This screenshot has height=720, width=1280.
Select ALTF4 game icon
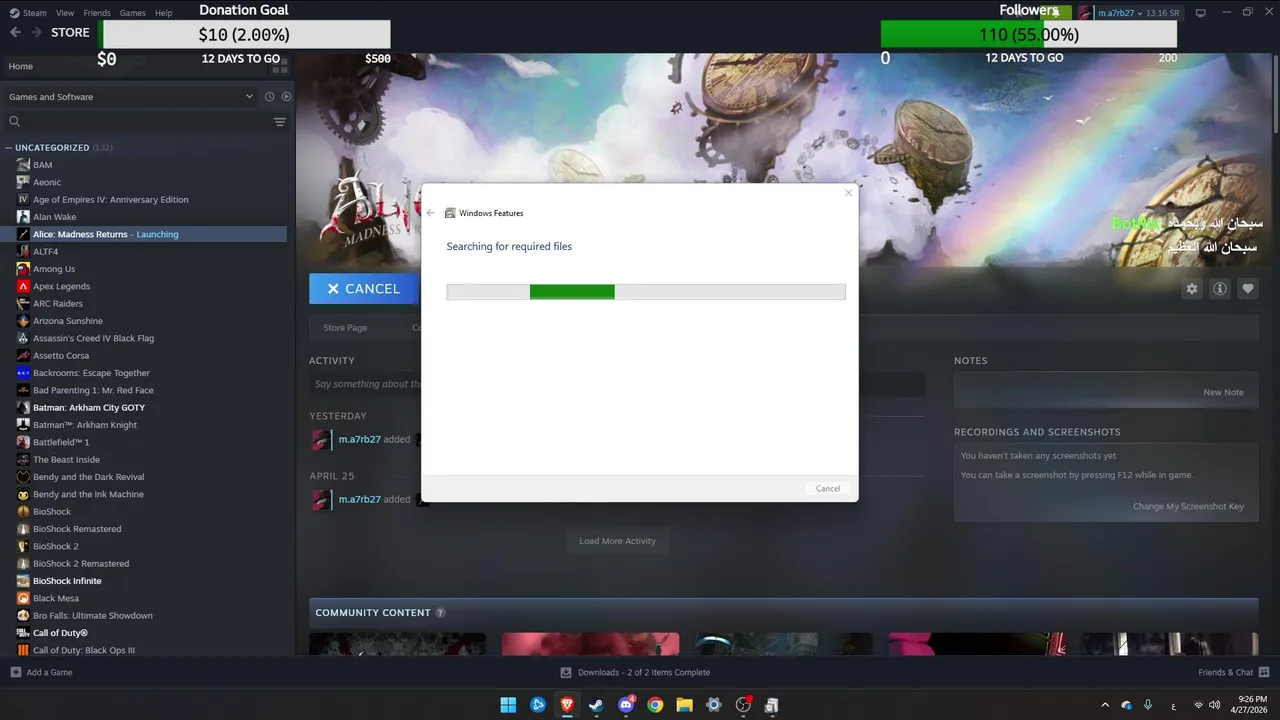[x=23, y=251]
